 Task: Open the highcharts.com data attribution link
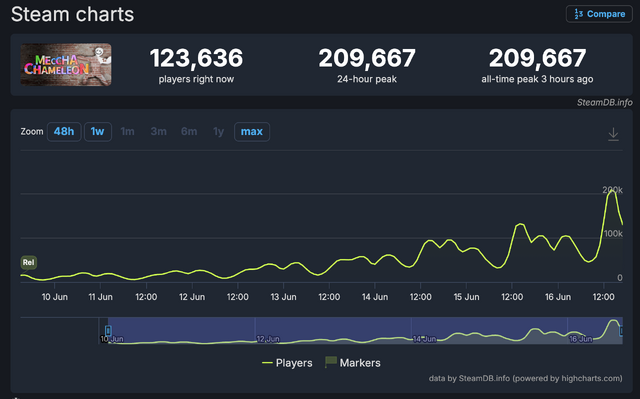point(526,379)
